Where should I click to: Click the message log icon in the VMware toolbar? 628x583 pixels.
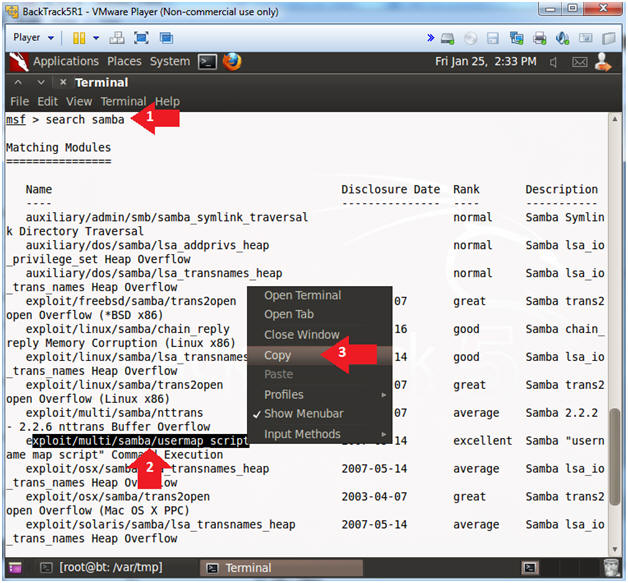586,38
